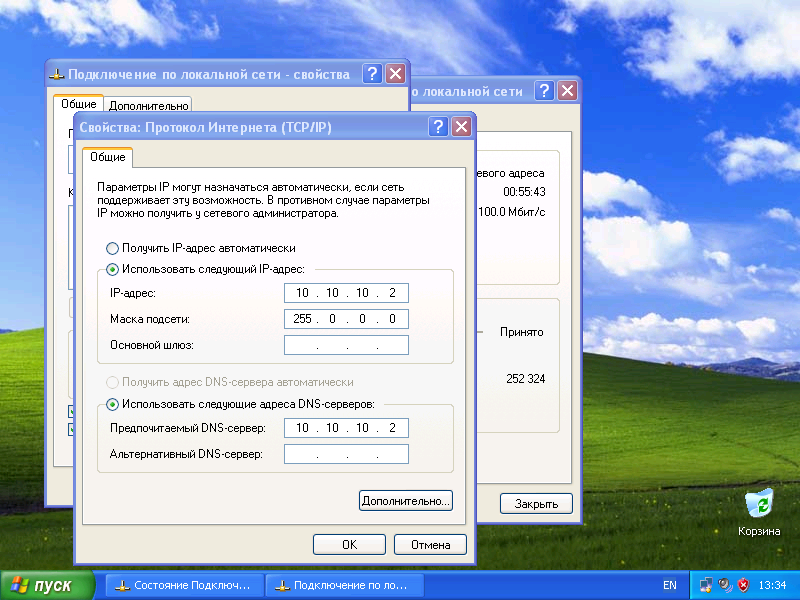Cancel TCP/IP dialog with Отмена

[431, 544]
